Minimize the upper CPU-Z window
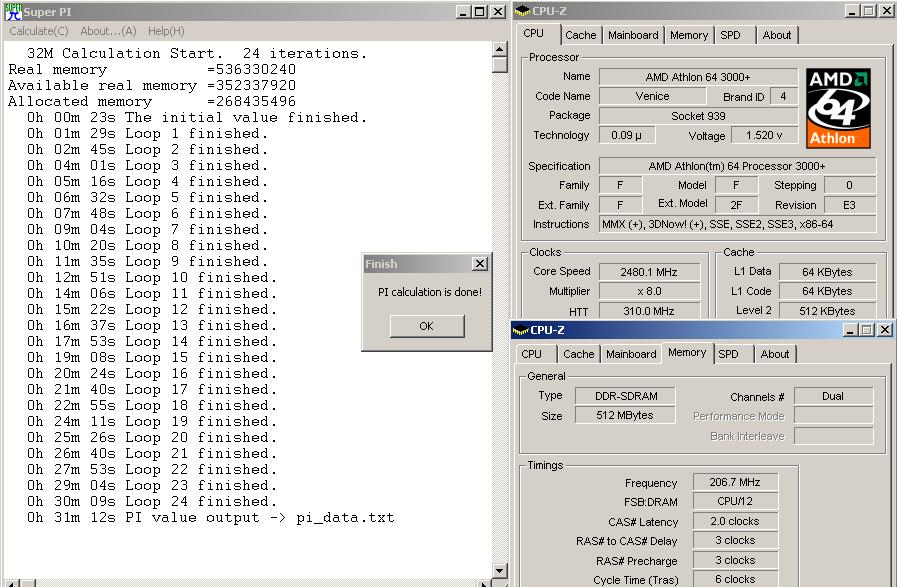The width and height of the screenshot is (897, 587). (852, 11)
